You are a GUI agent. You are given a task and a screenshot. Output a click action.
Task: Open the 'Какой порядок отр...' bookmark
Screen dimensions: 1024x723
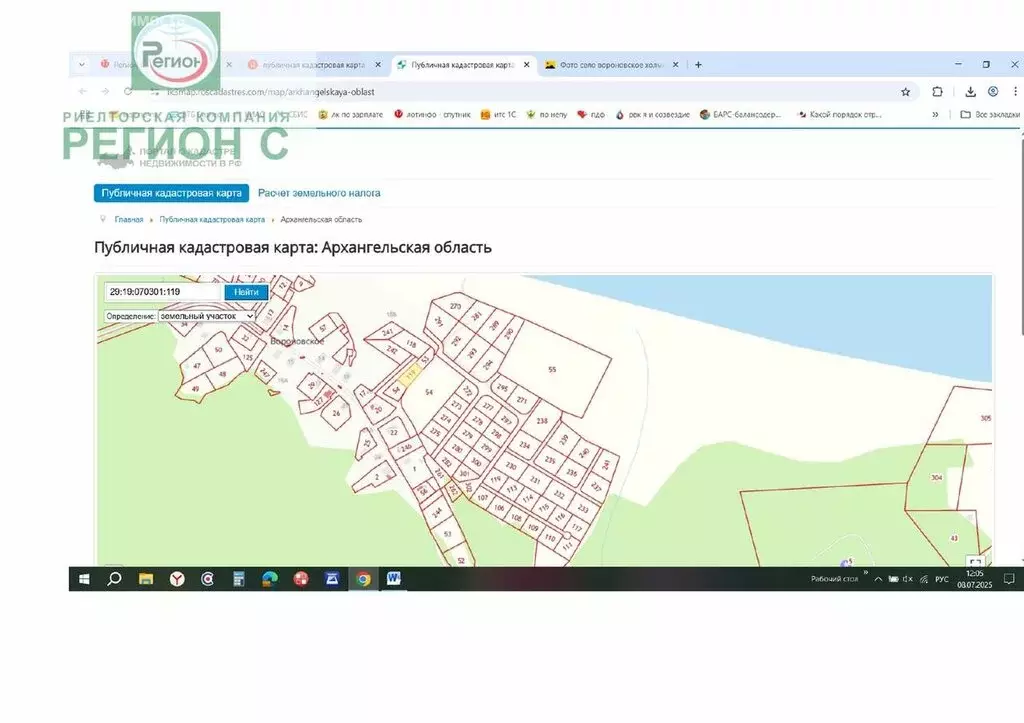[839, 114]
